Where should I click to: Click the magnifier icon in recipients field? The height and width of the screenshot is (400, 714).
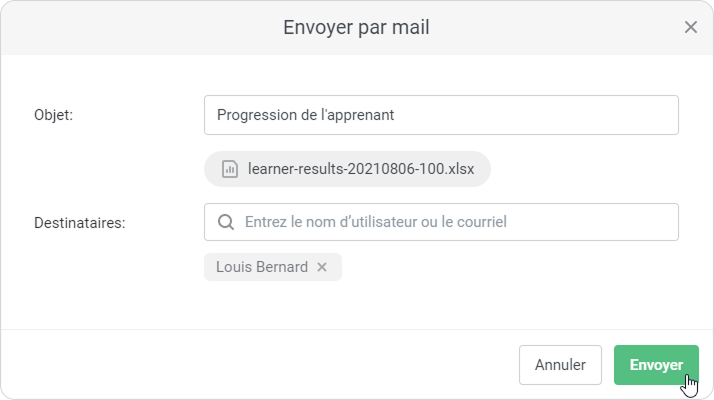pos(226,222)
